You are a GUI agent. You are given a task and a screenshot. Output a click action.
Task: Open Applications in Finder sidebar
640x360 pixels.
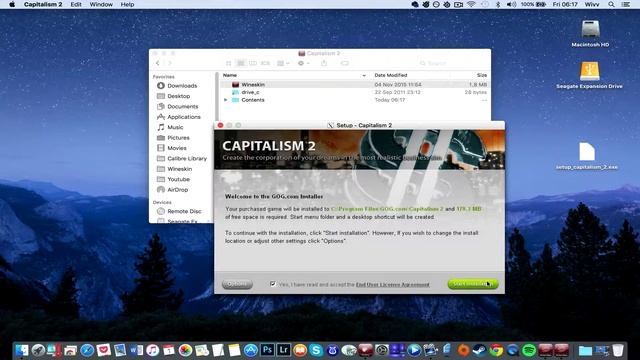click(184, 117)
